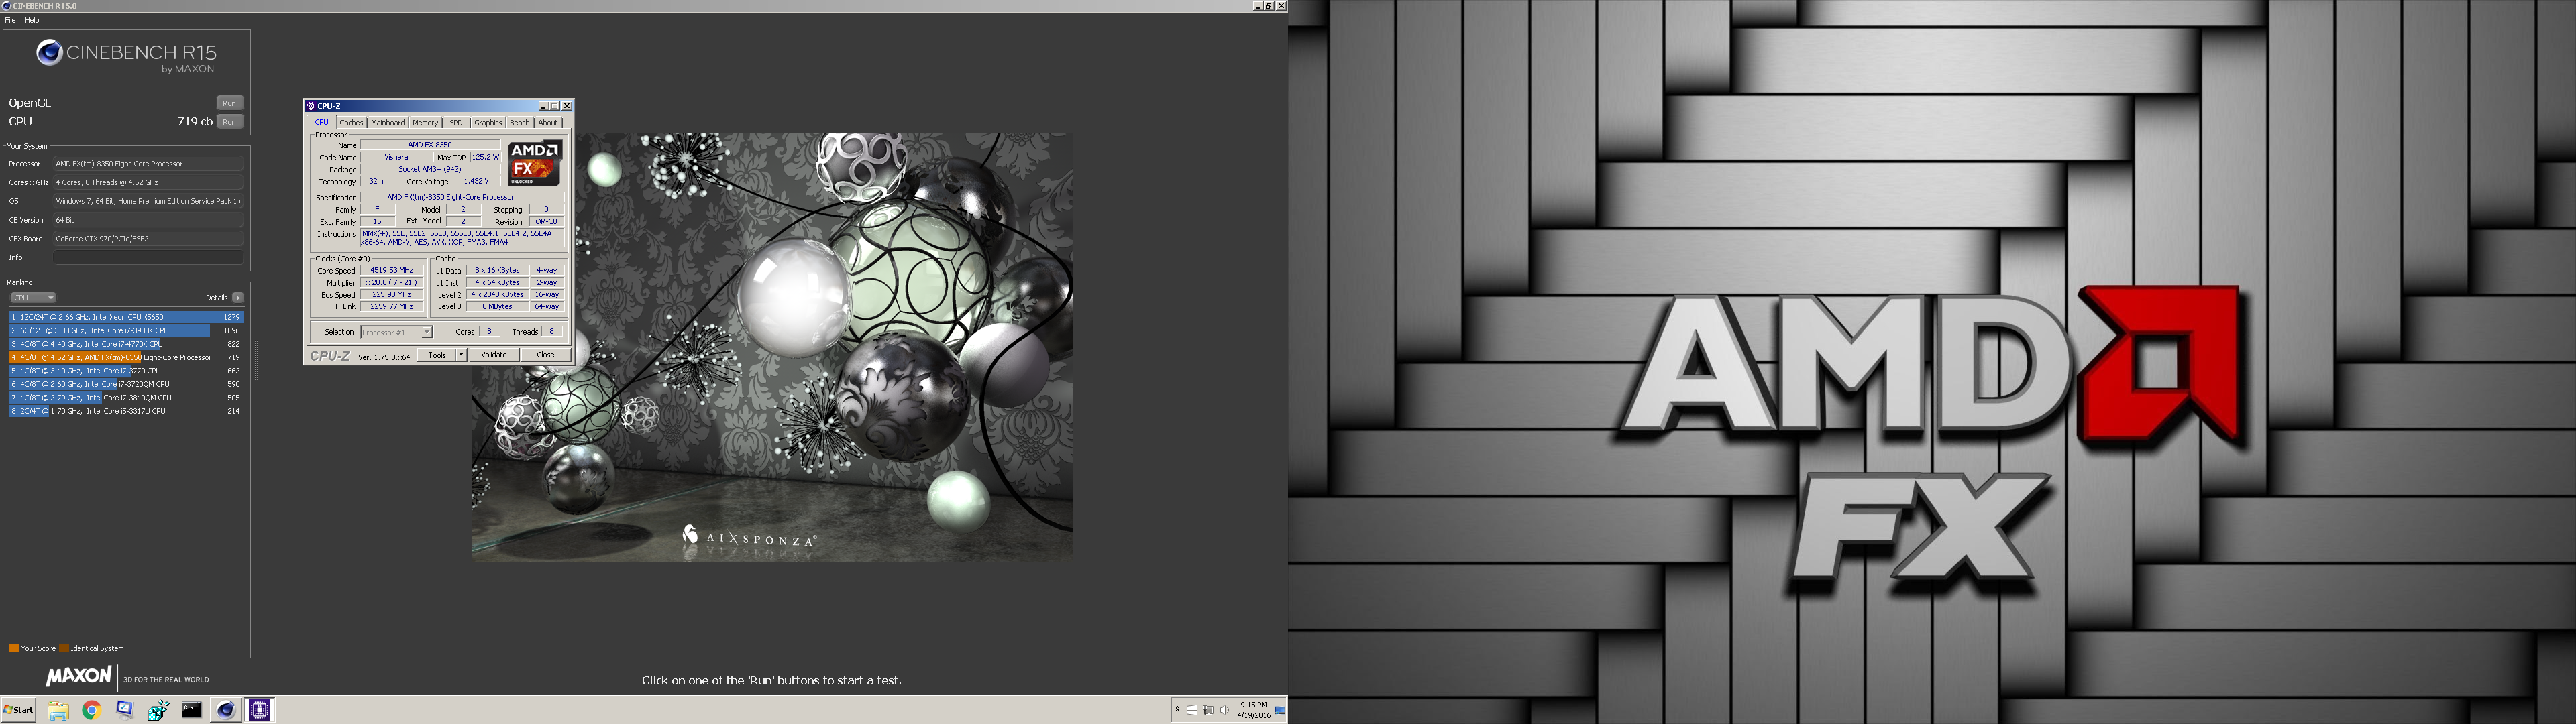This screenshot has width=2576, height=724.
Task: Click the Cinebench title bar icon
Action: (x=6, y=6)
